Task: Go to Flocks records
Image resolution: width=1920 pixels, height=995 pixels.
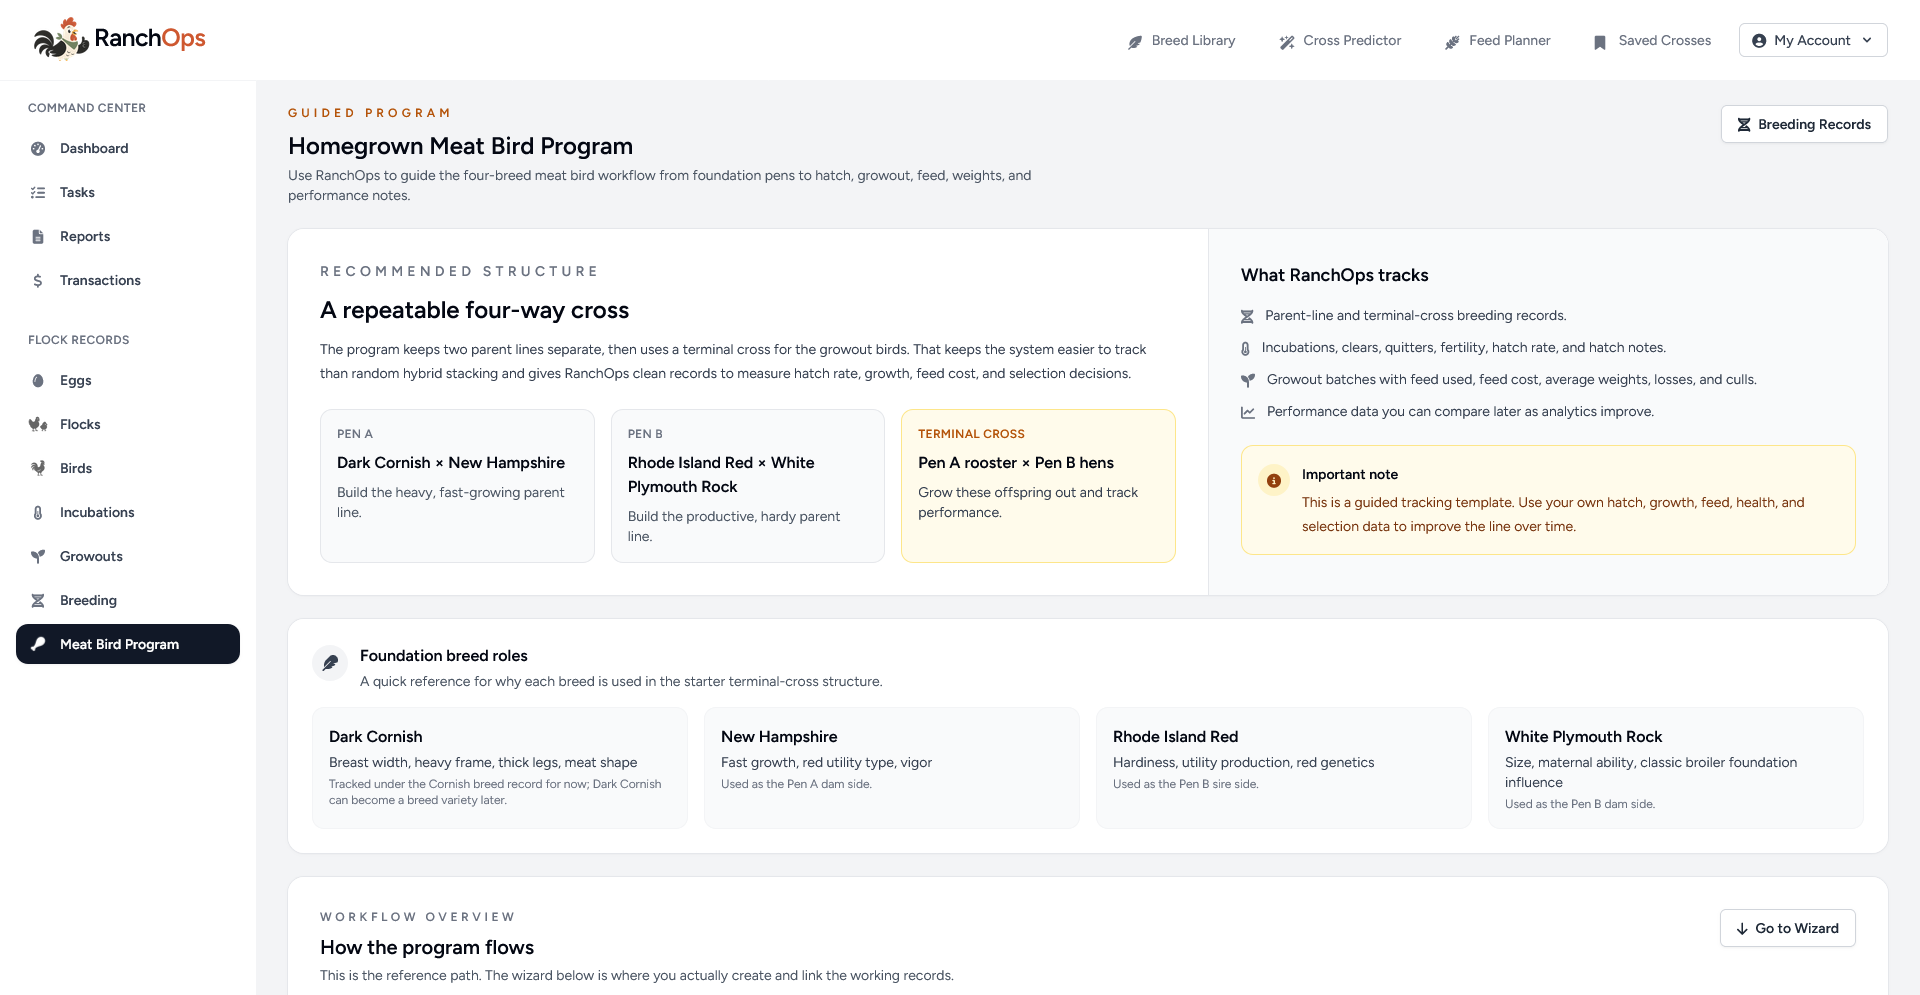Action: pyautogui.click(x=128, y=425)
